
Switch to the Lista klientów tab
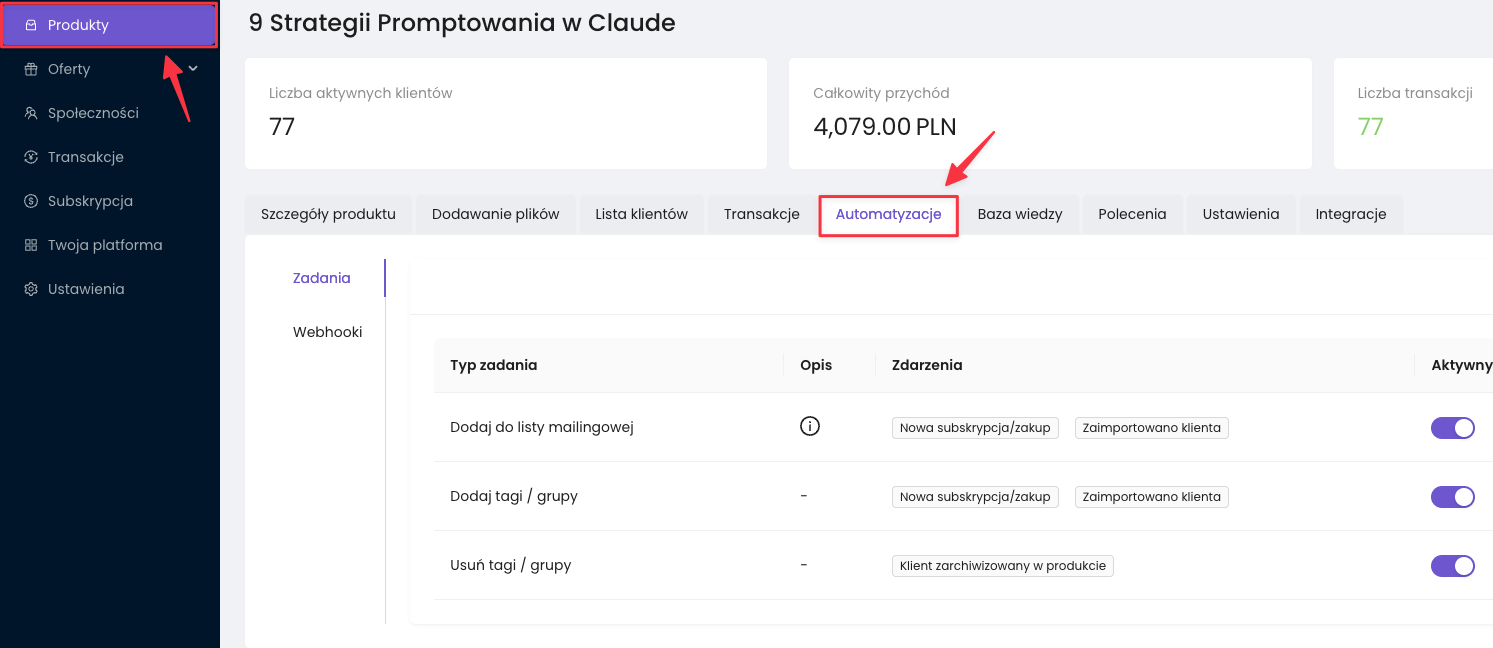[x=641, y=214]
